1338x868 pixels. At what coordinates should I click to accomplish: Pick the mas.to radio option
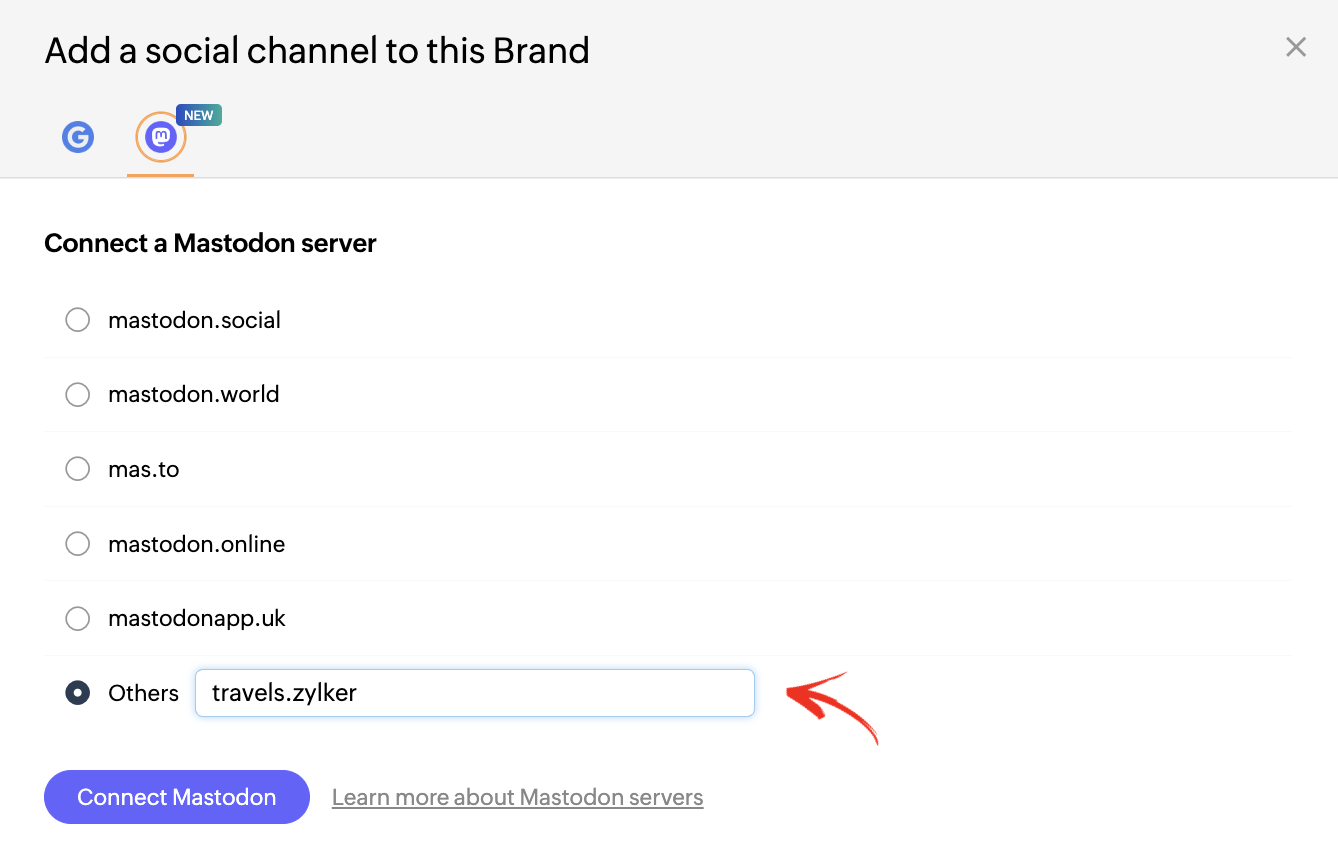(x=77, y=469)
